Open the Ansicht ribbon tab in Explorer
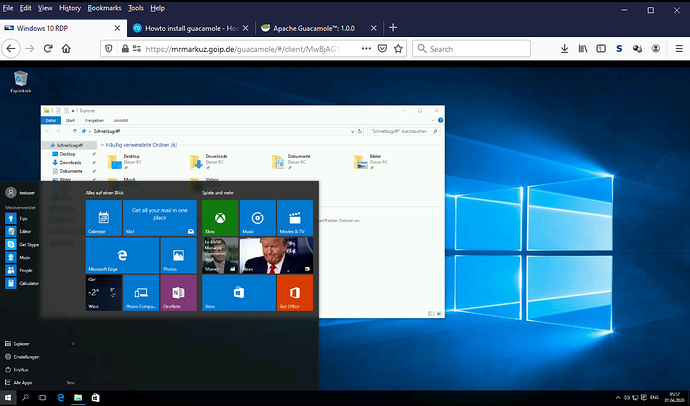 click(x=121, y=120)
